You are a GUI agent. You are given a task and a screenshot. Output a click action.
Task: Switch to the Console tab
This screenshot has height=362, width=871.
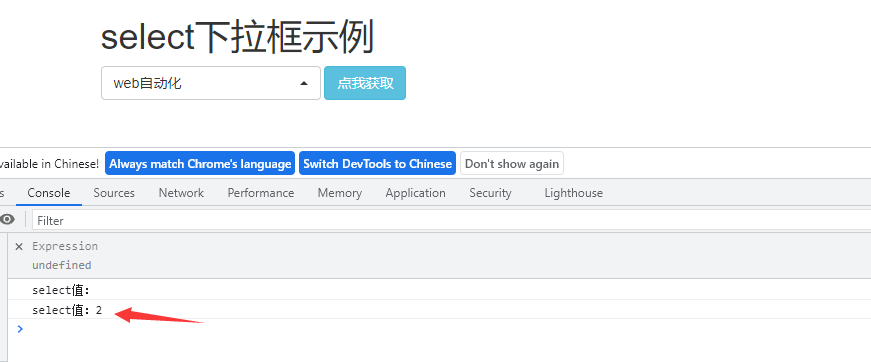point(49,193)
